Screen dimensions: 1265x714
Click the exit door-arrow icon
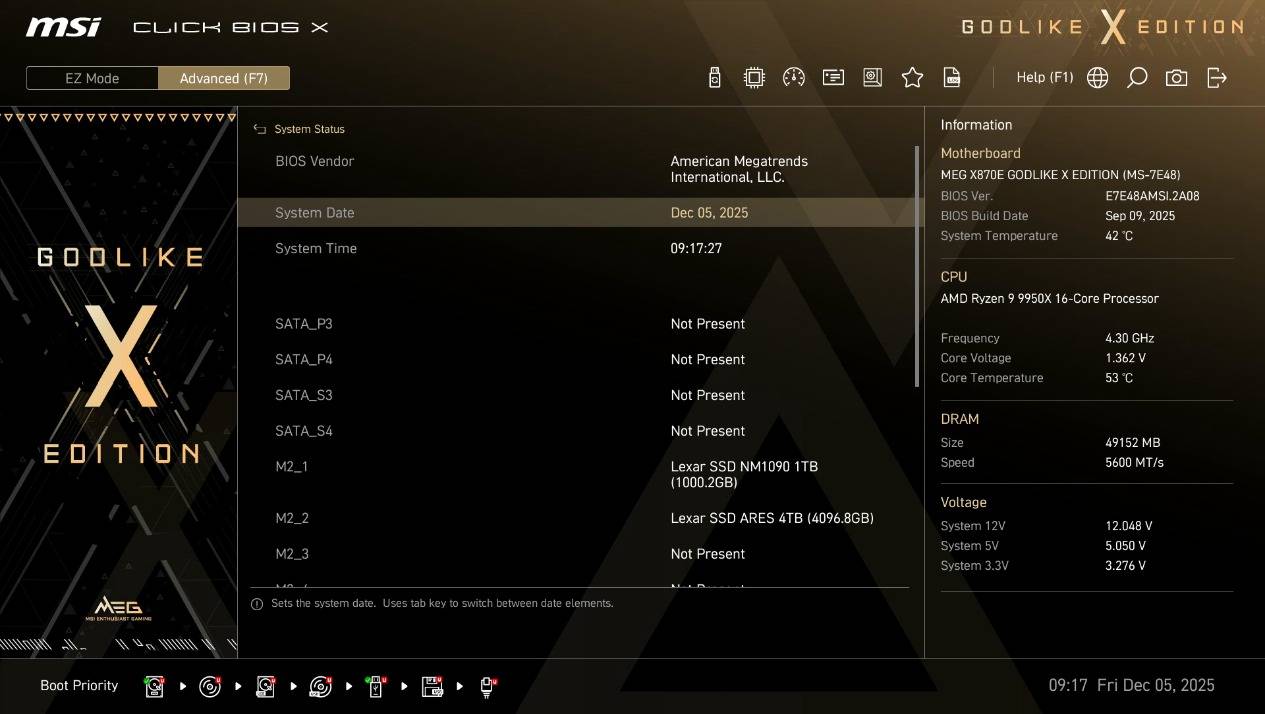(1217, 78)
